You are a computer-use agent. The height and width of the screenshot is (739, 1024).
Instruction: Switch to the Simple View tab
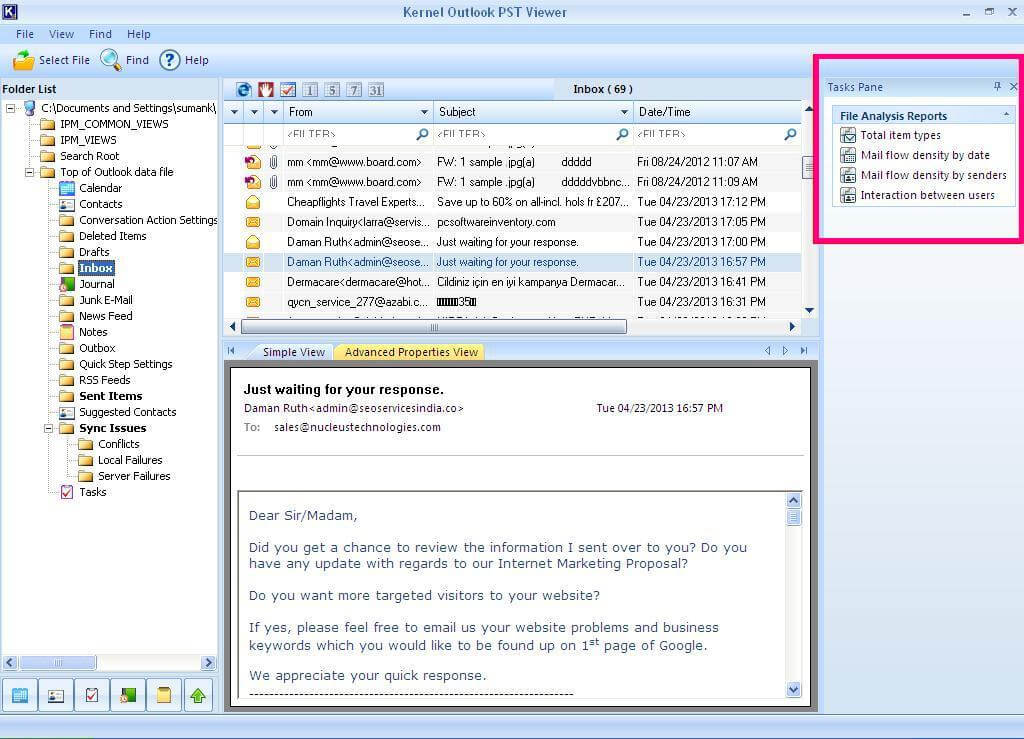[x=293, y=352]
